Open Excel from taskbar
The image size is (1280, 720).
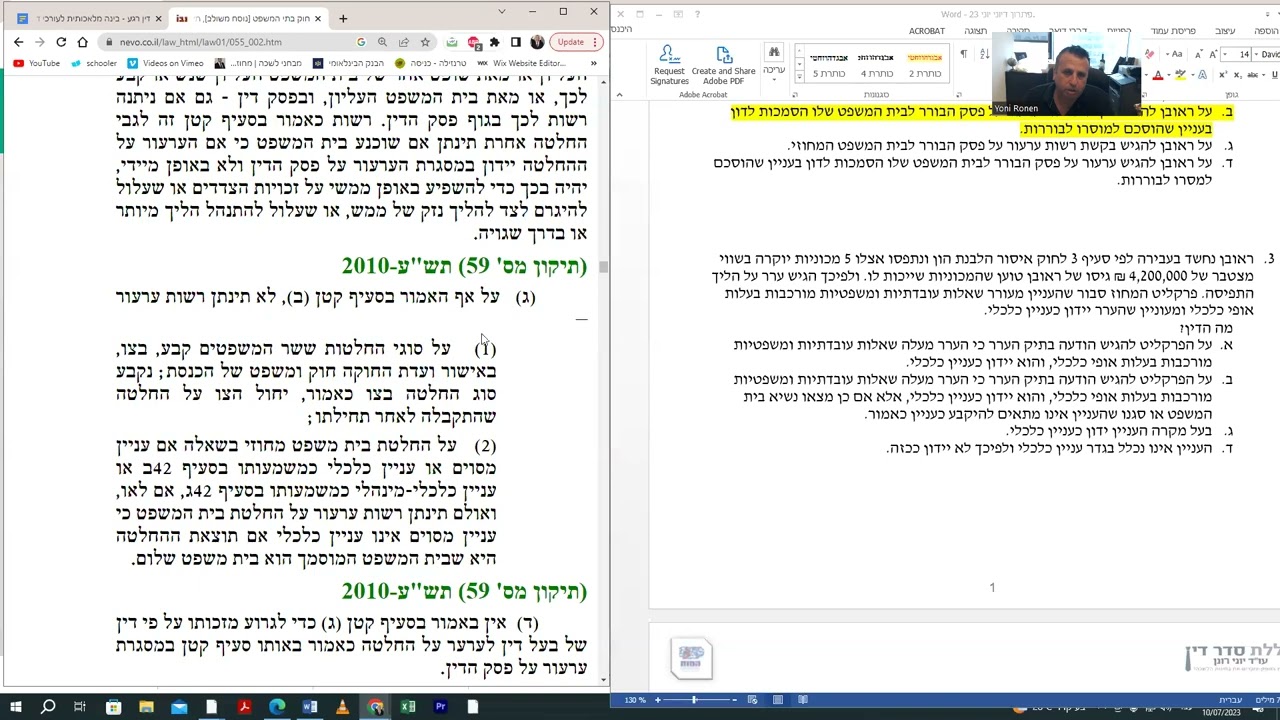pyautogui.click(x=408, y=707)
